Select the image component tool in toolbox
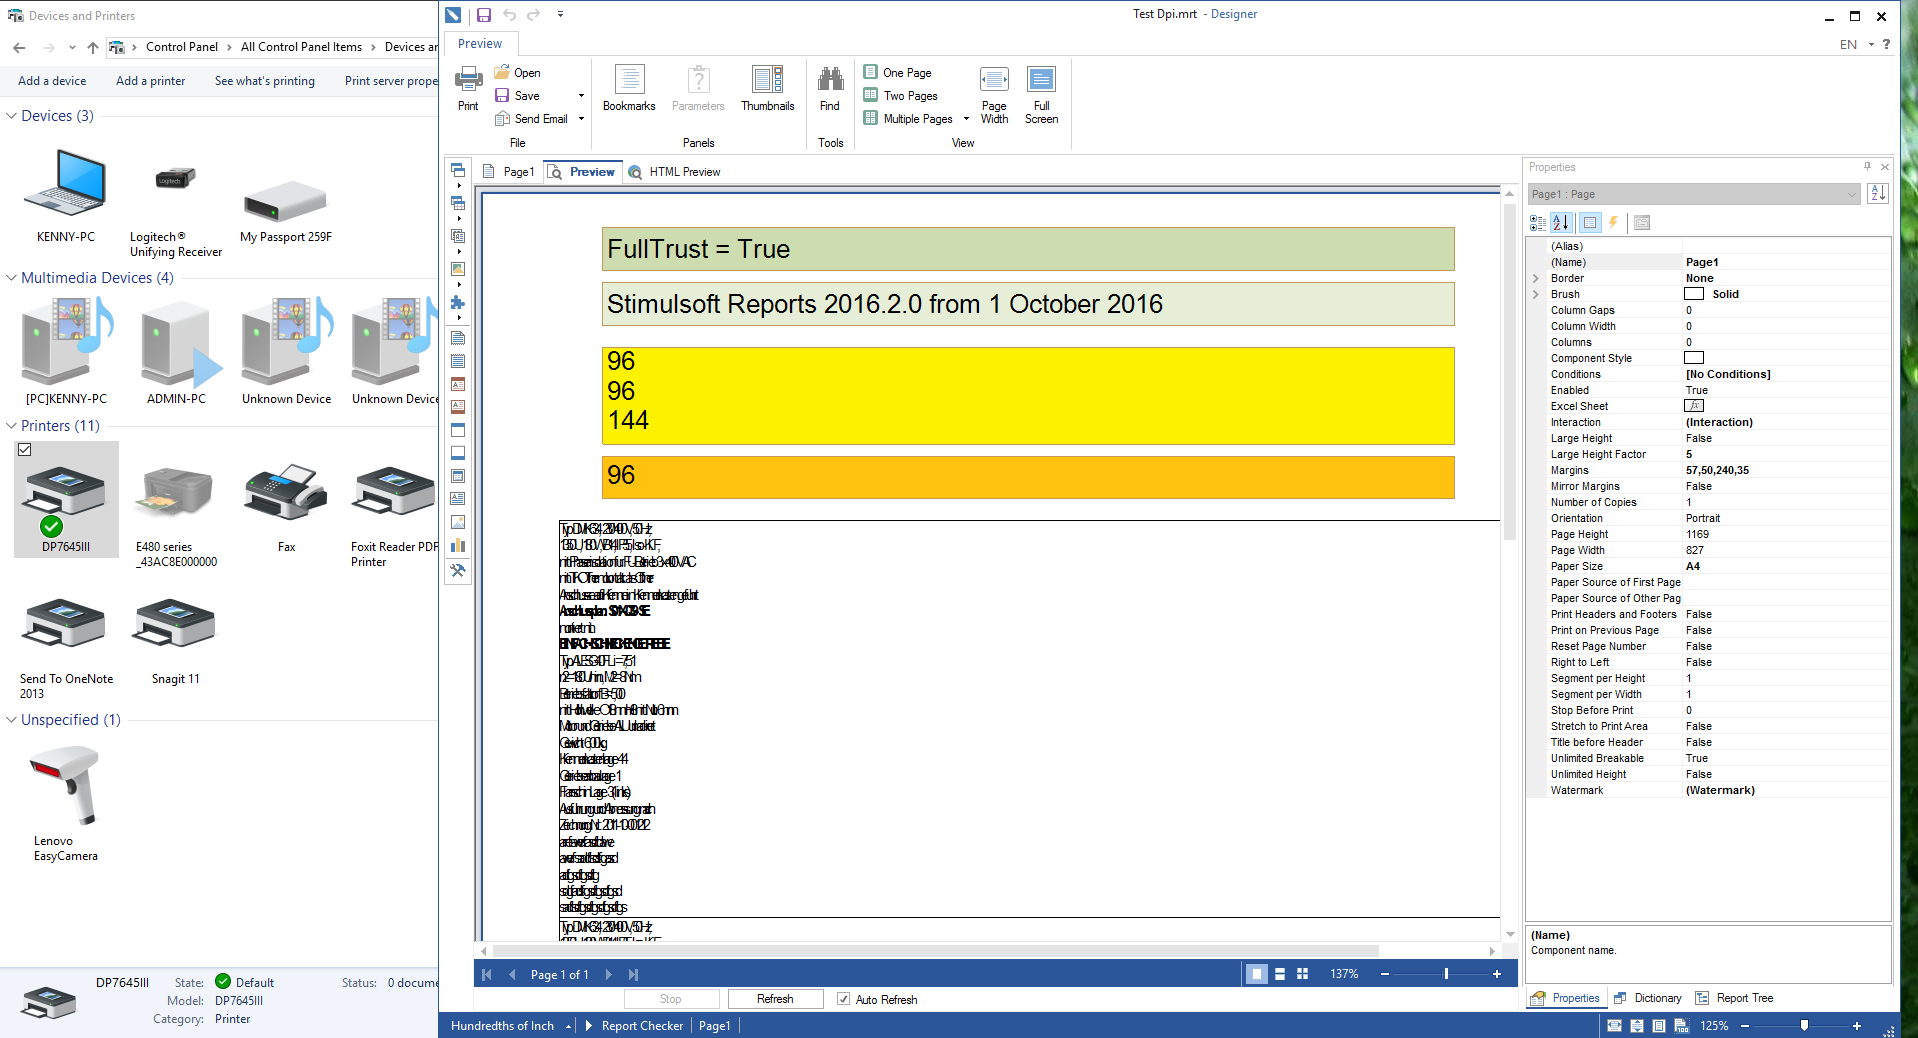The width and height of the screenshot is (1918, 1038). point(458,522)
